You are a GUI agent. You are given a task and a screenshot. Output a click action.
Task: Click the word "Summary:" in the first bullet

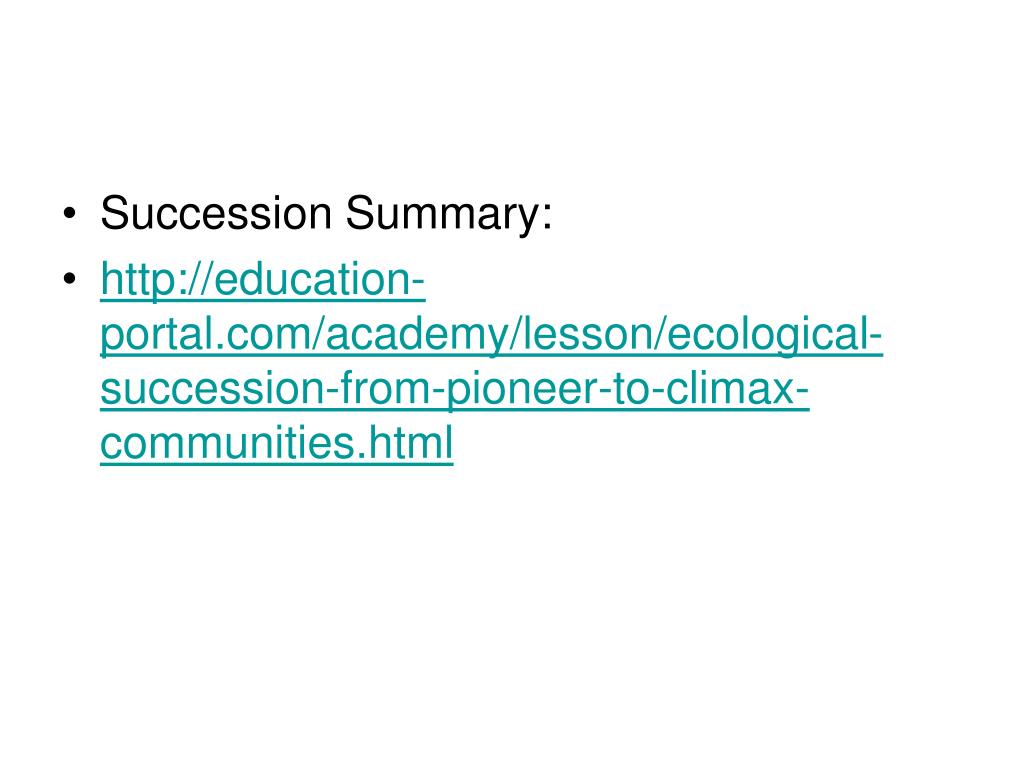click(x=449, y=214)
